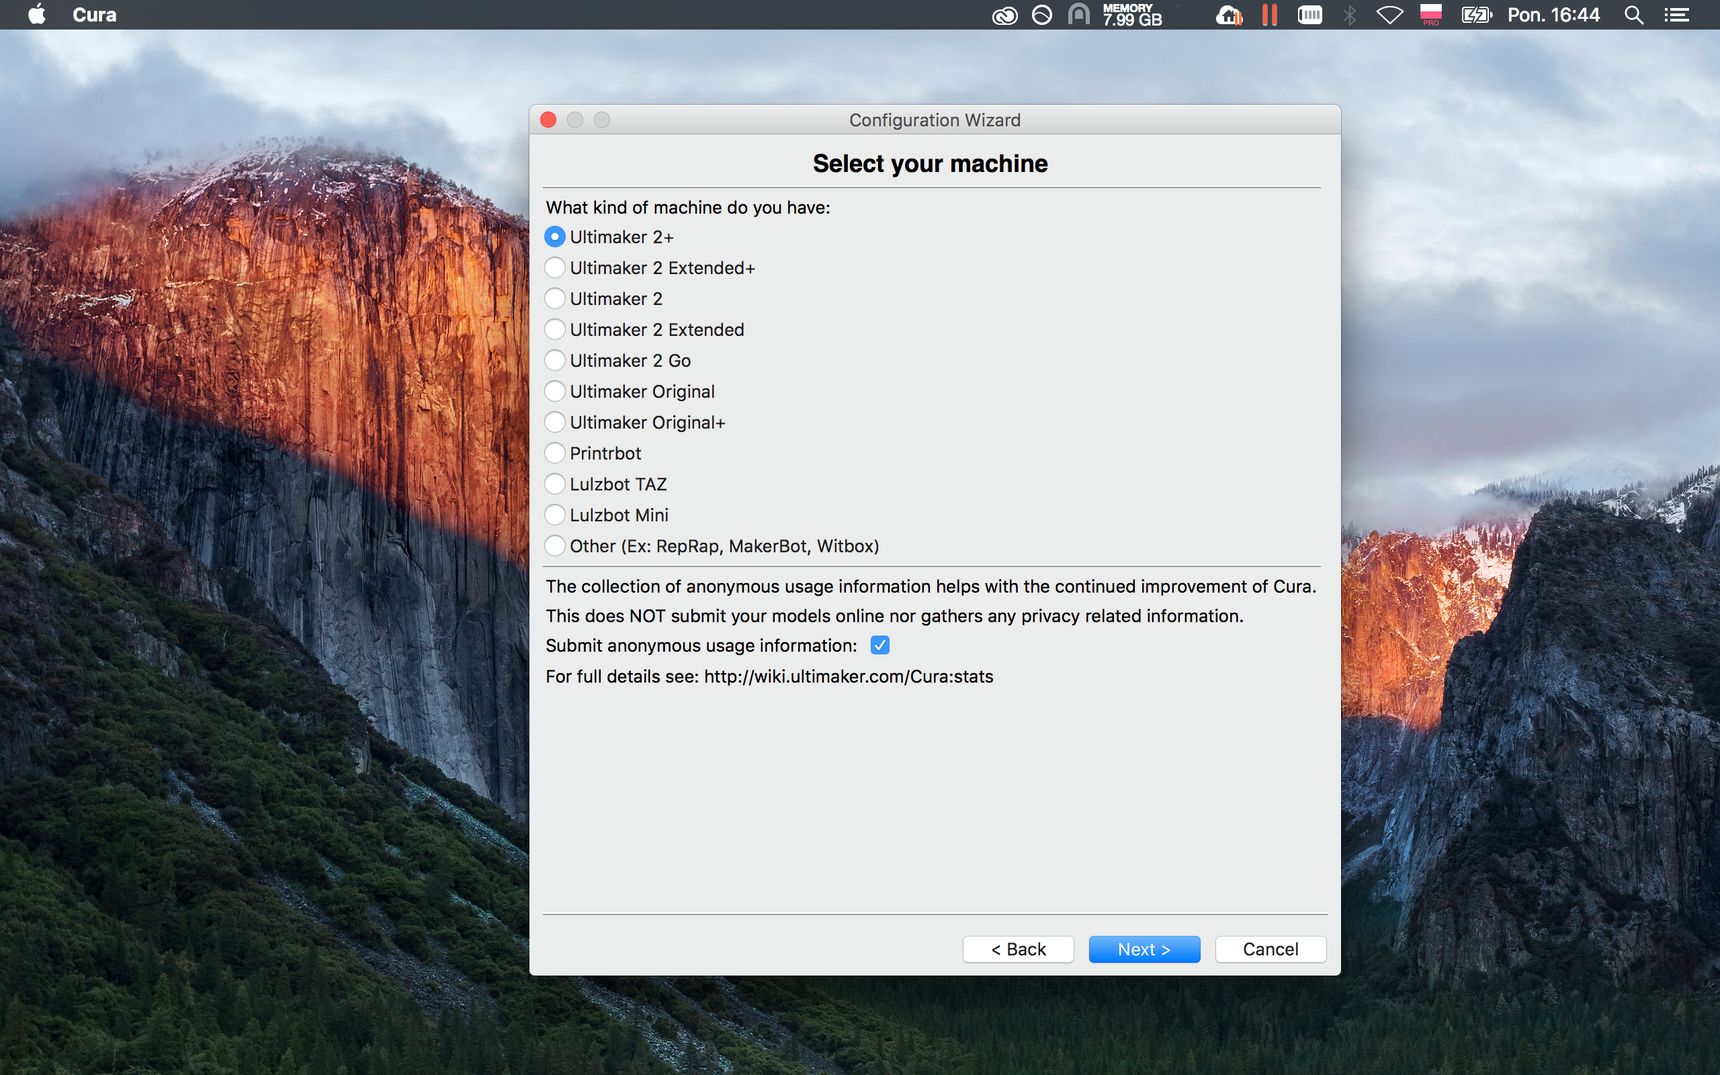Open the battery status menu
Screen dimensions: 1720x1075
click(x=1477, y=15)
